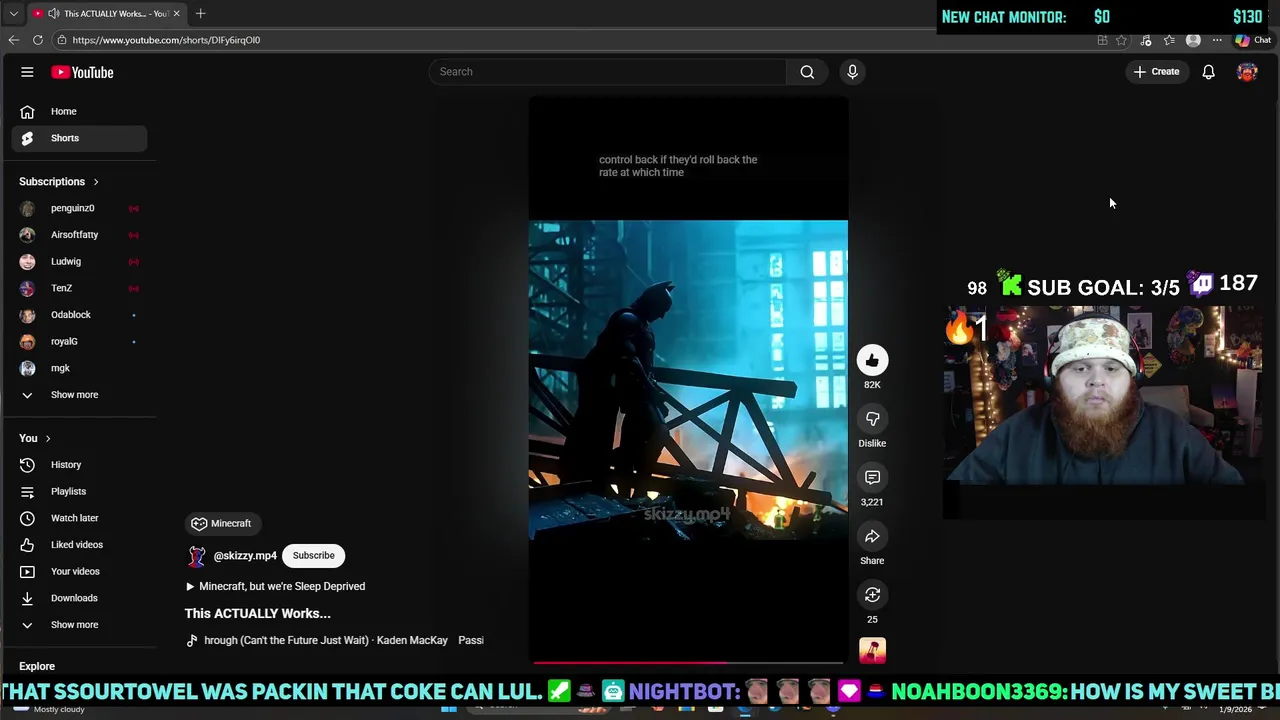
Task: Open the You section header chevron
Action: coord(47,438)
